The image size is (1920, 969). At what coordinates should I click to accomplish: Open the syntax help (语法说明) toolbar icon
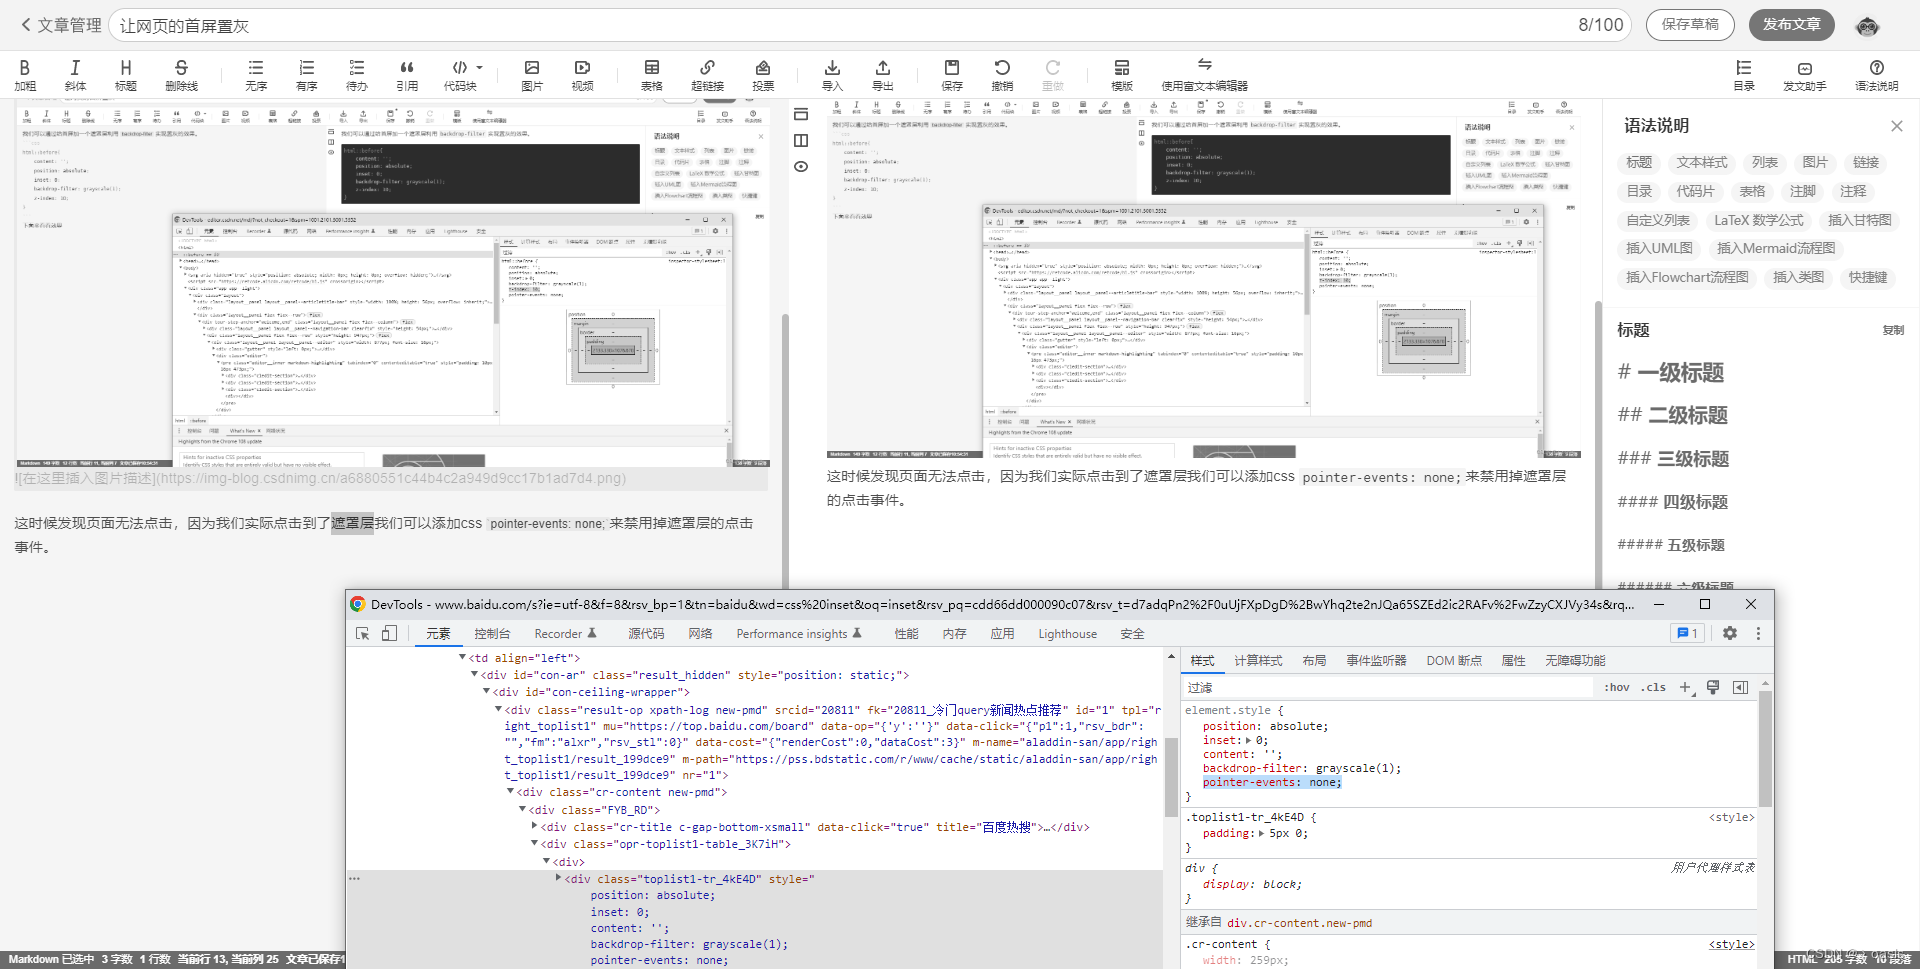point(1876,75)
